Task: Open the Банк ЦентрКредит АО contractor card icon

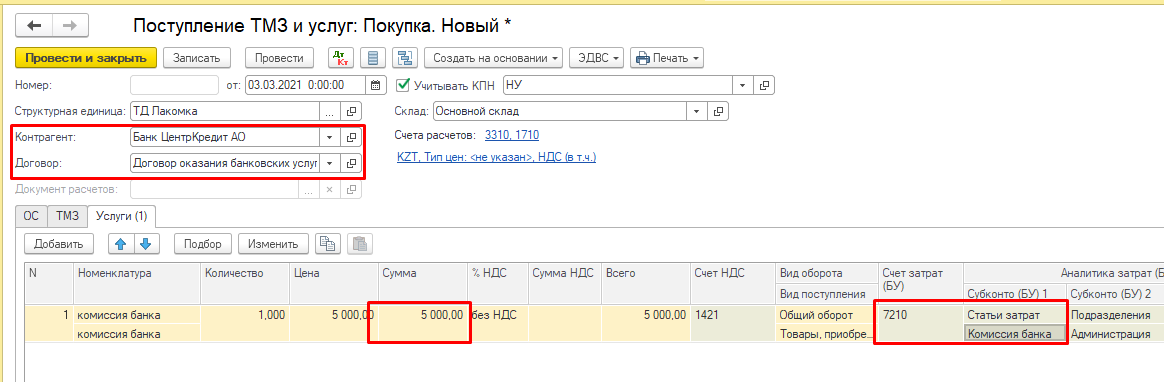Action: click(x=351, y=137)
